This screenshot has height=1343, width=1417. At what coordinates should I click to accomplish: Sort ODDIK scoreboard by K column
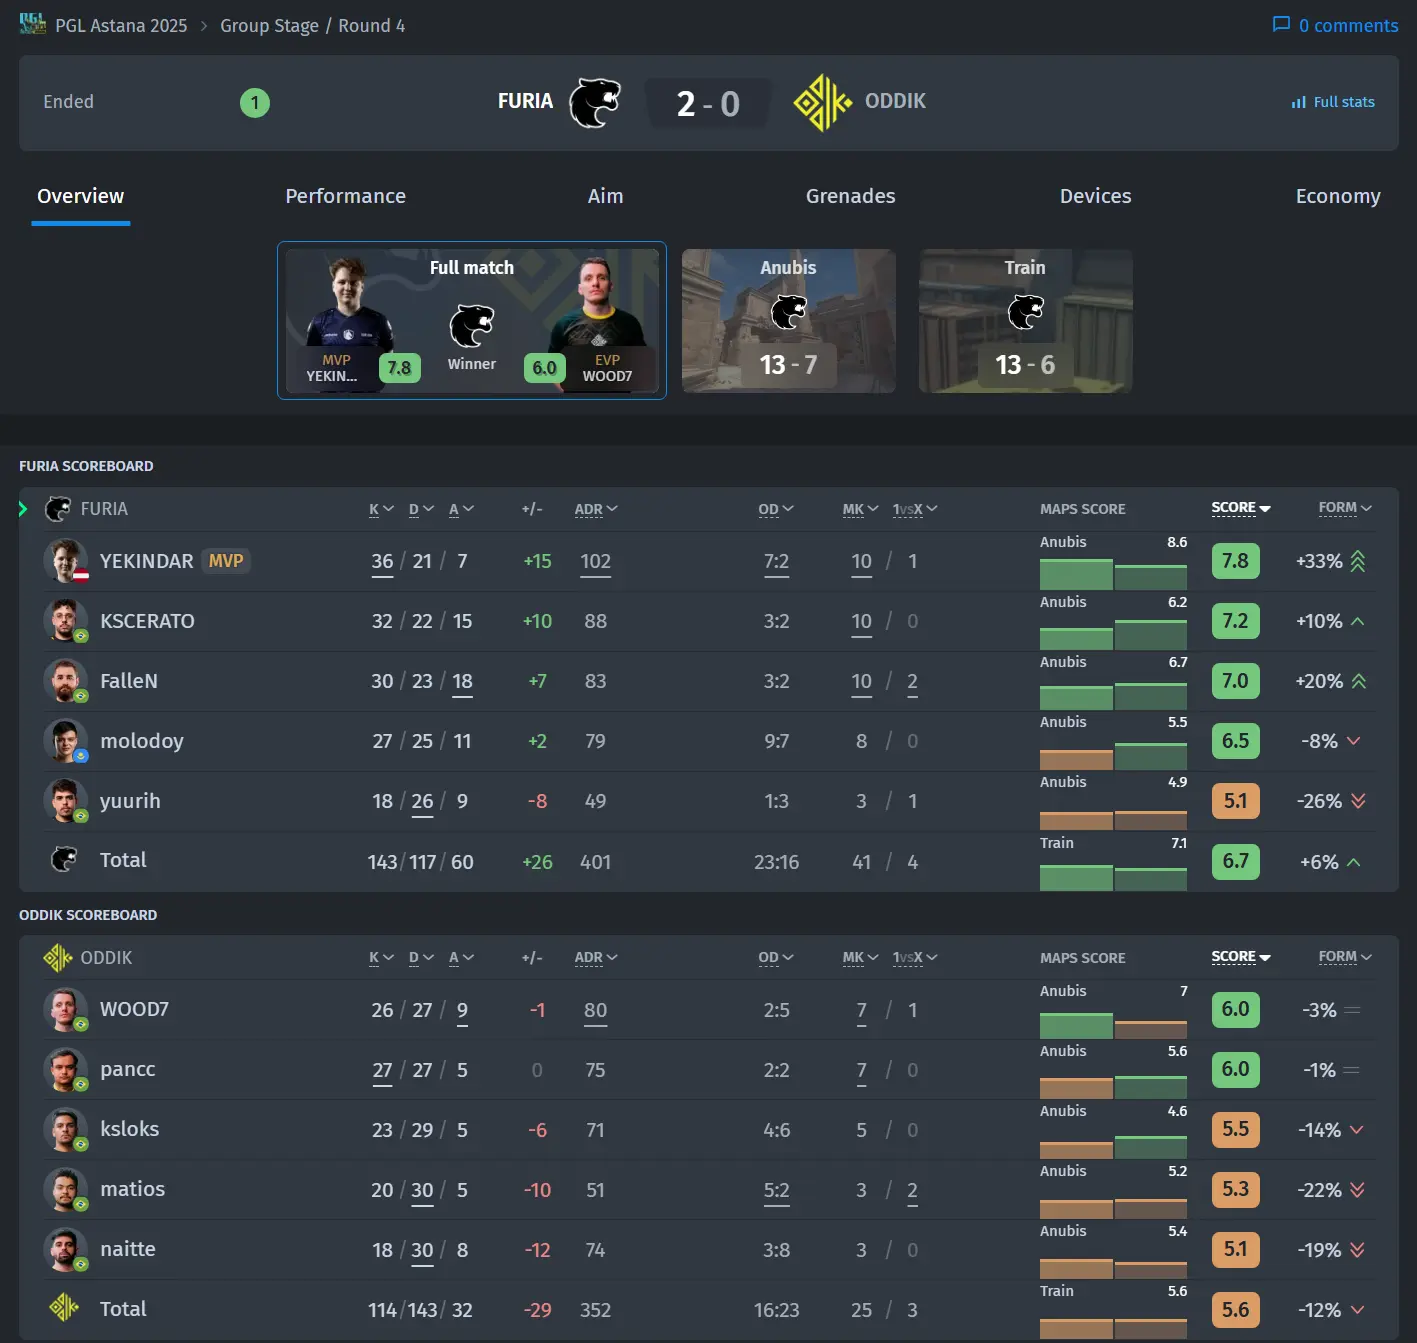[x=381, y=958]
